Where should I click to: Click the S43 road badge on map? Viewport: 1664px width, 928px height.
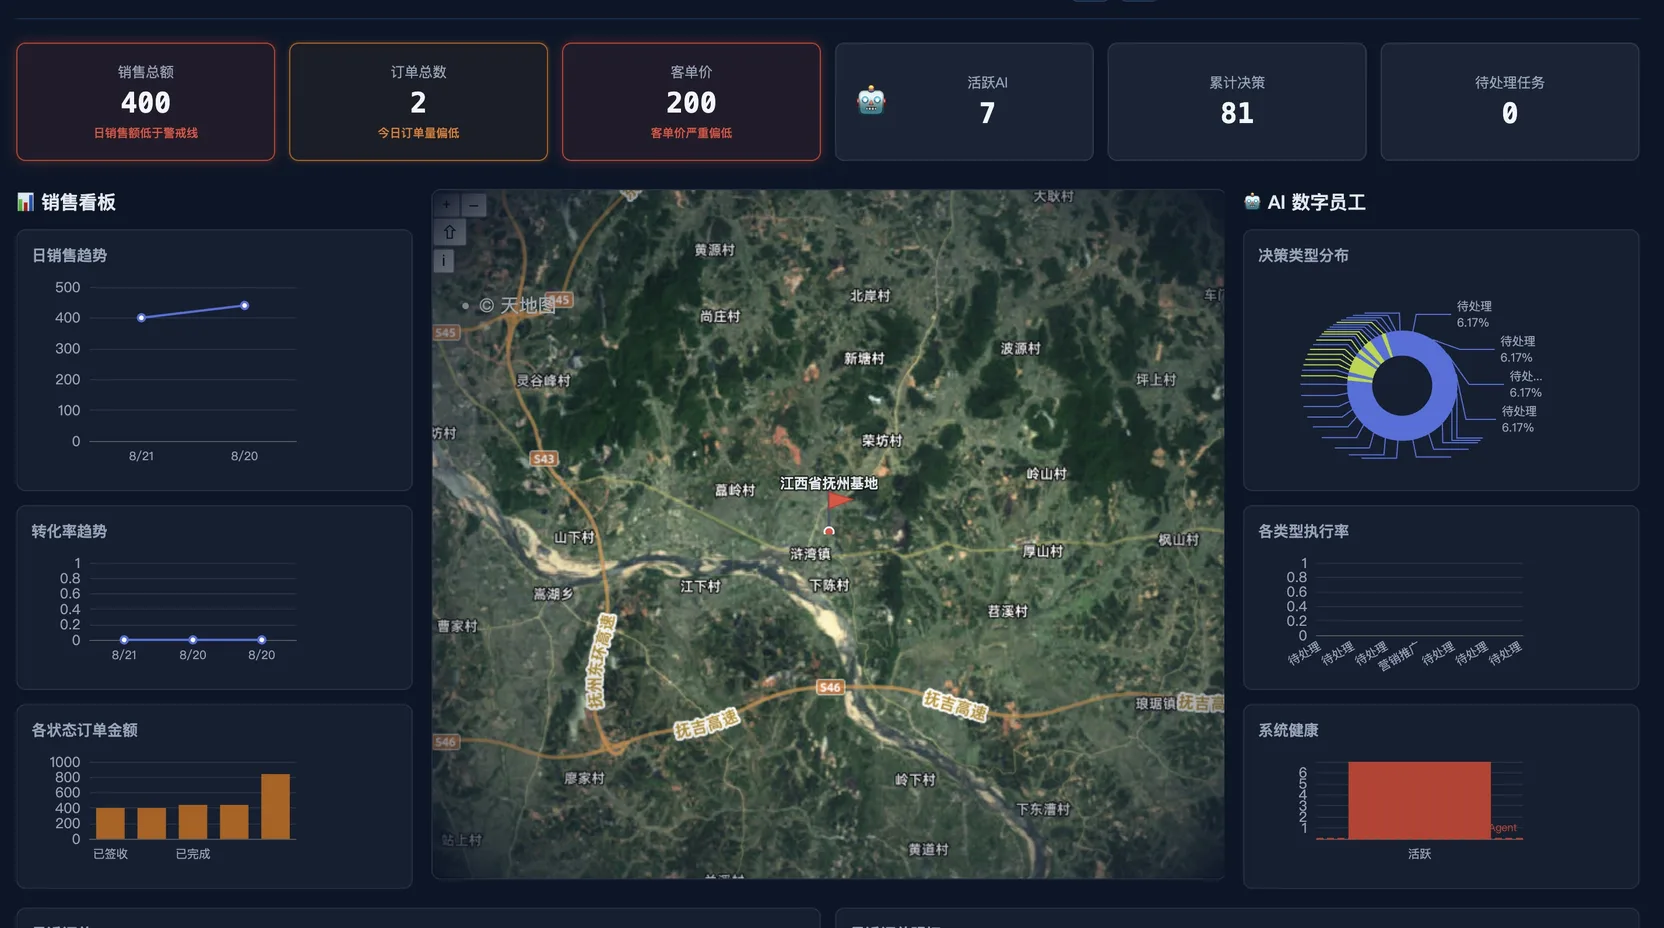pyautogui.click(x=544, y=459)
